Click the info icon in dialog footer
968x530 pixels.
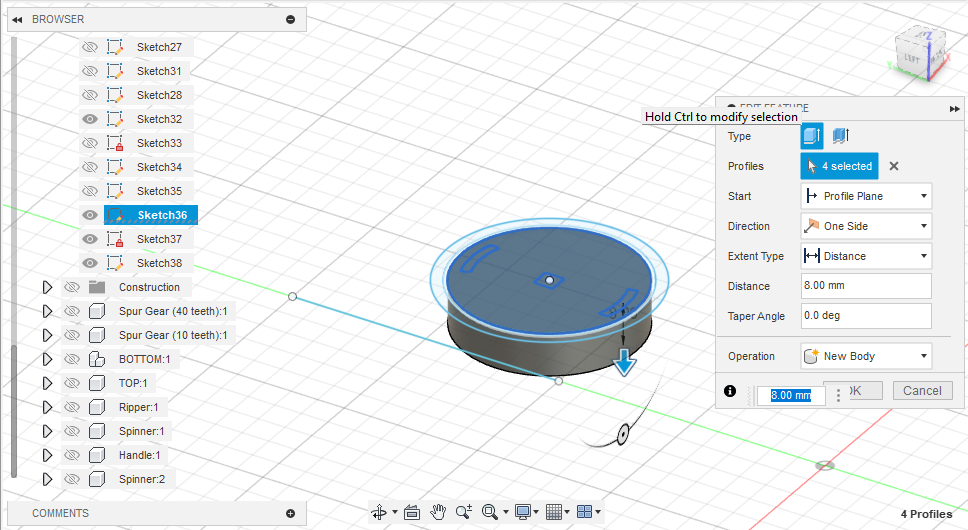[730, 391]
